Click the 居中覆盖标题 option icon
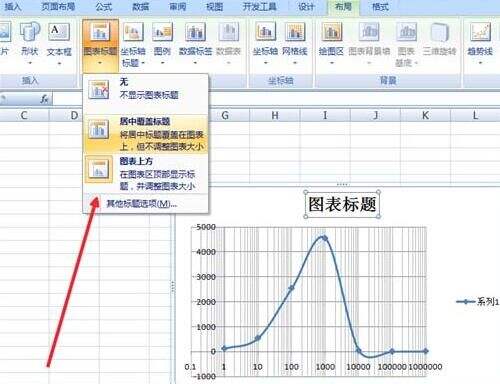Viewport: 500px width, 384px height. click(x=98, y=129)
